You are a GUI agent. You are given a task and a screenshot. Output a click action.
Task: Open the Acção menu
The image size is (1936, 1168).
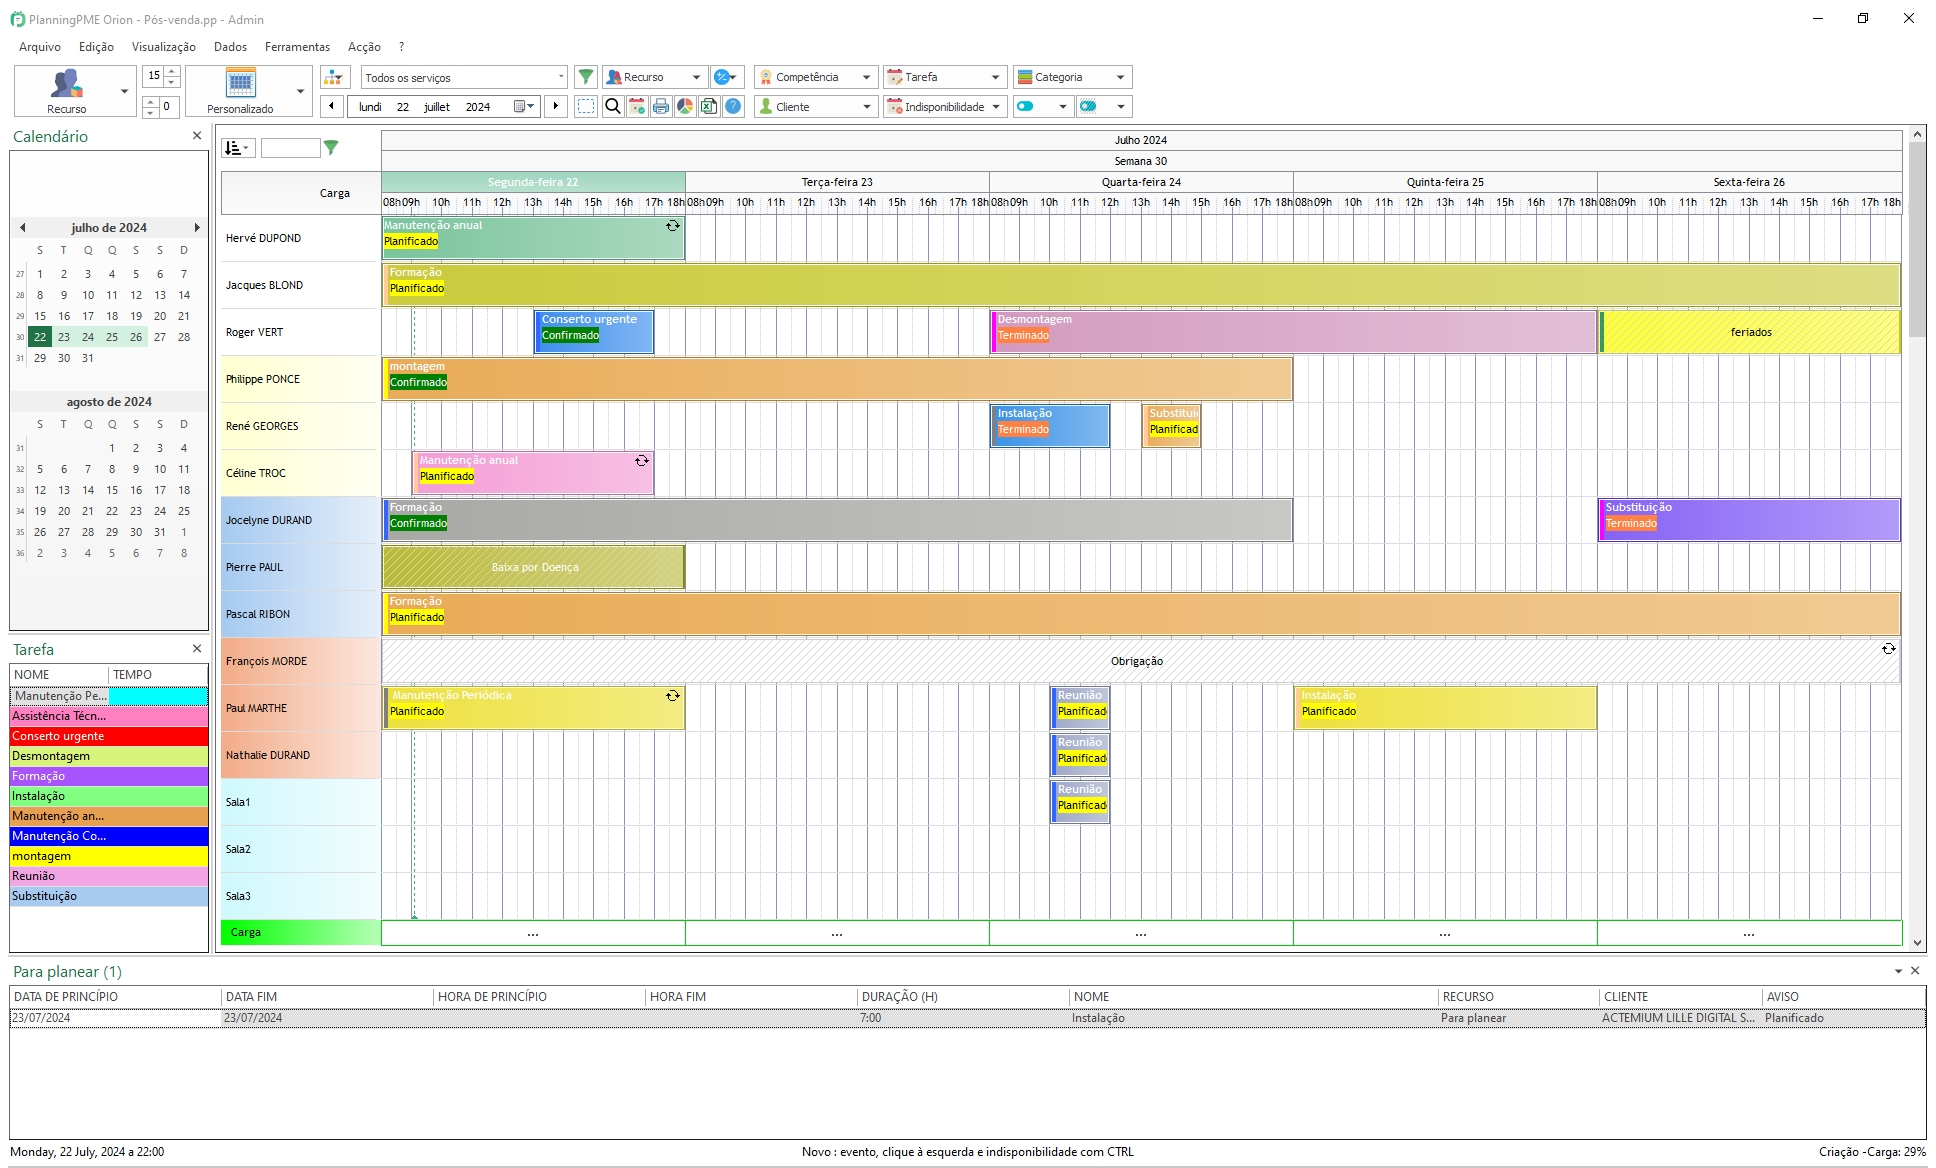point(364,47)
